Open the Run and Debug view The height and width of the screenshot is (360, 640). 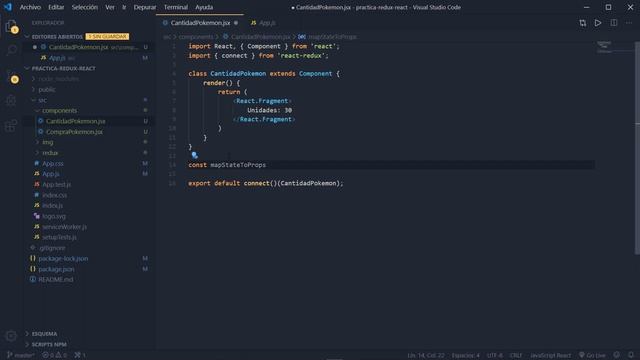[x=11, y=100]
